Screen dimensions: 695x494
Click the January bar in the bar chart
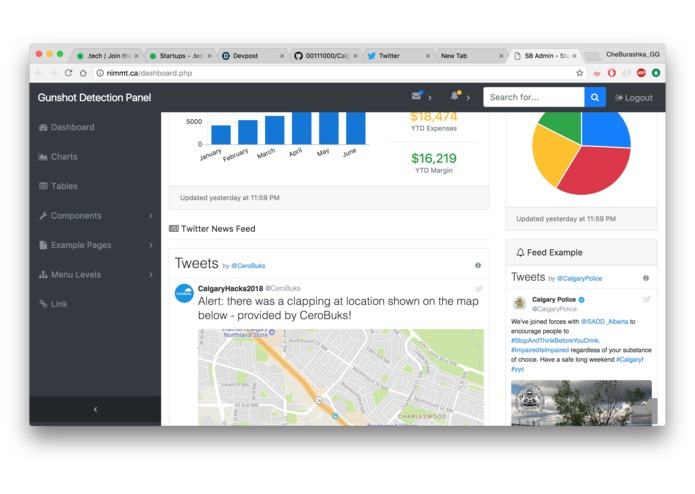(x=221, y=135)
